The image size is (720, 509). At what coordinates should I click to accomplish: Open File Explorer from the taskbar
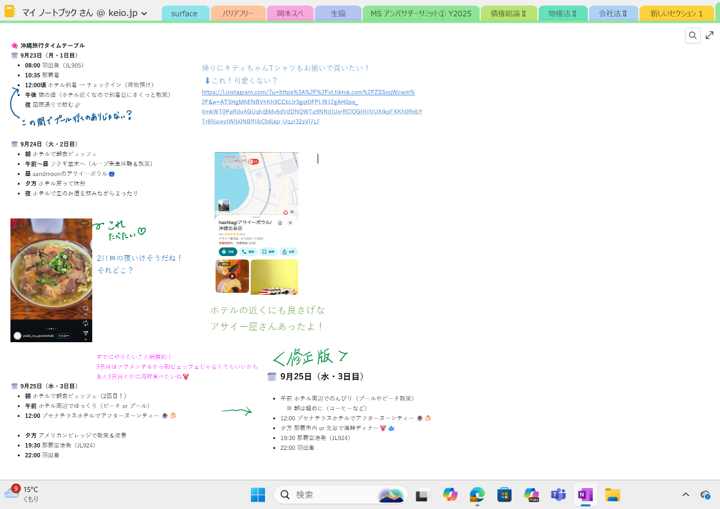612,495
